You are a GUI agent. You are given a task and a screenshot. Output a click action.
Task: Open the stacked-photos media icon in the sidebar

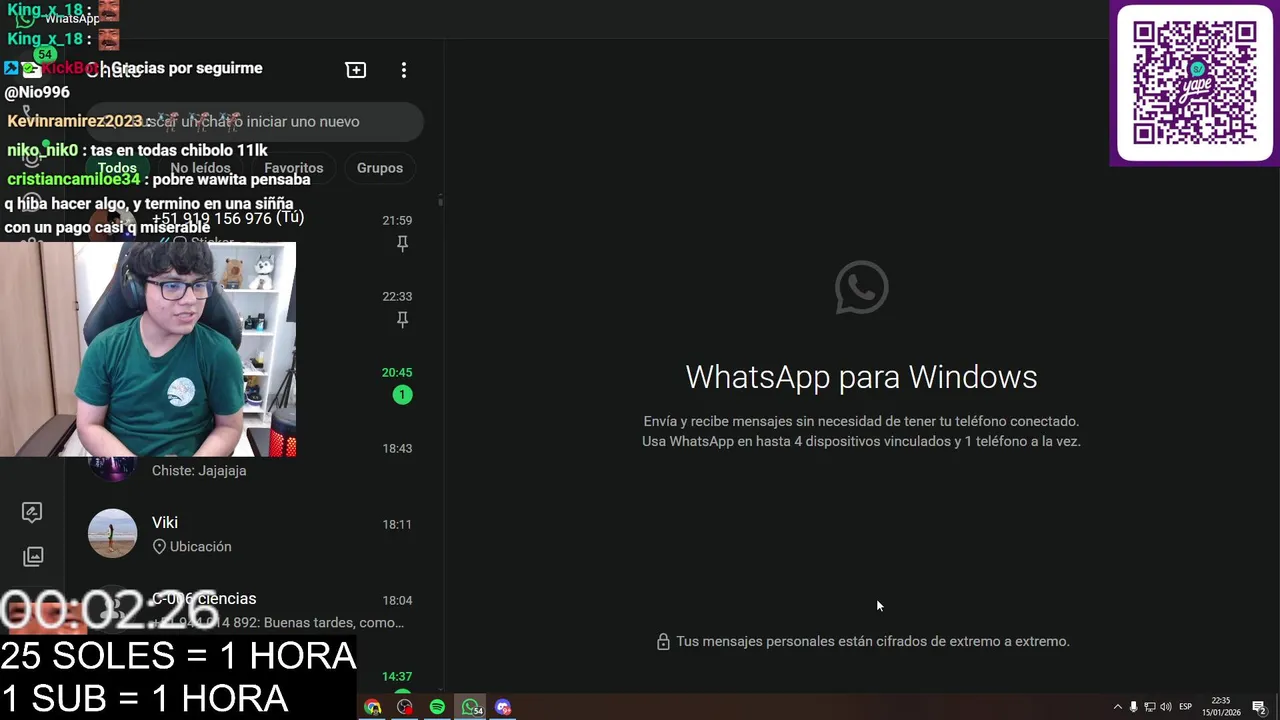click(33, 556)
